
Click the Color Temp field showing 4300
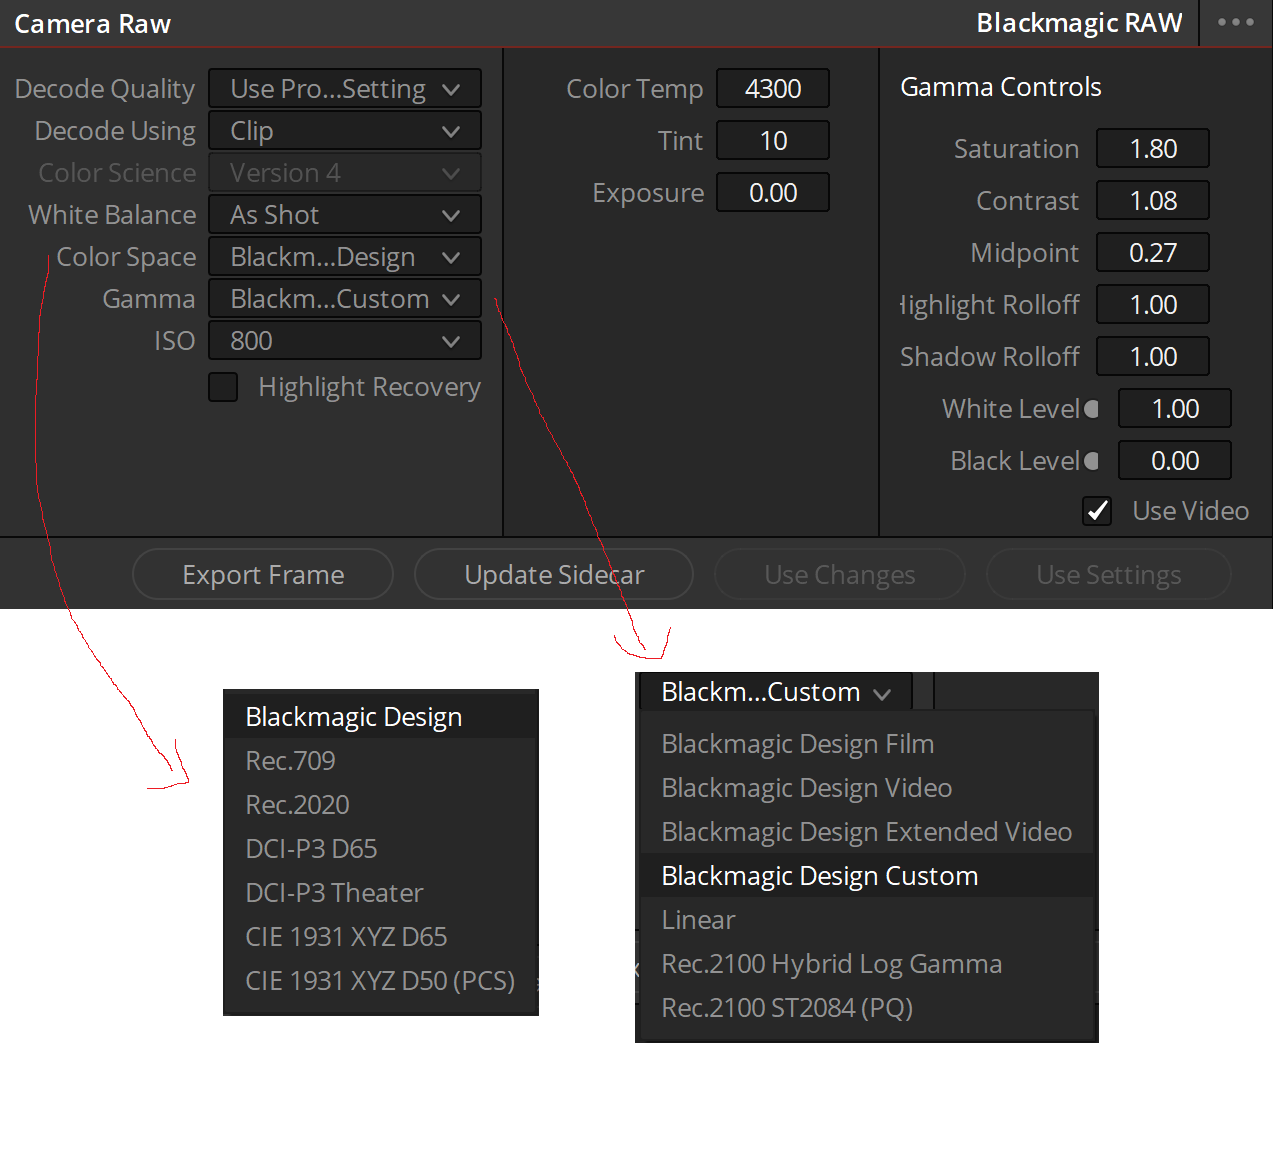(x=773, y=88)
